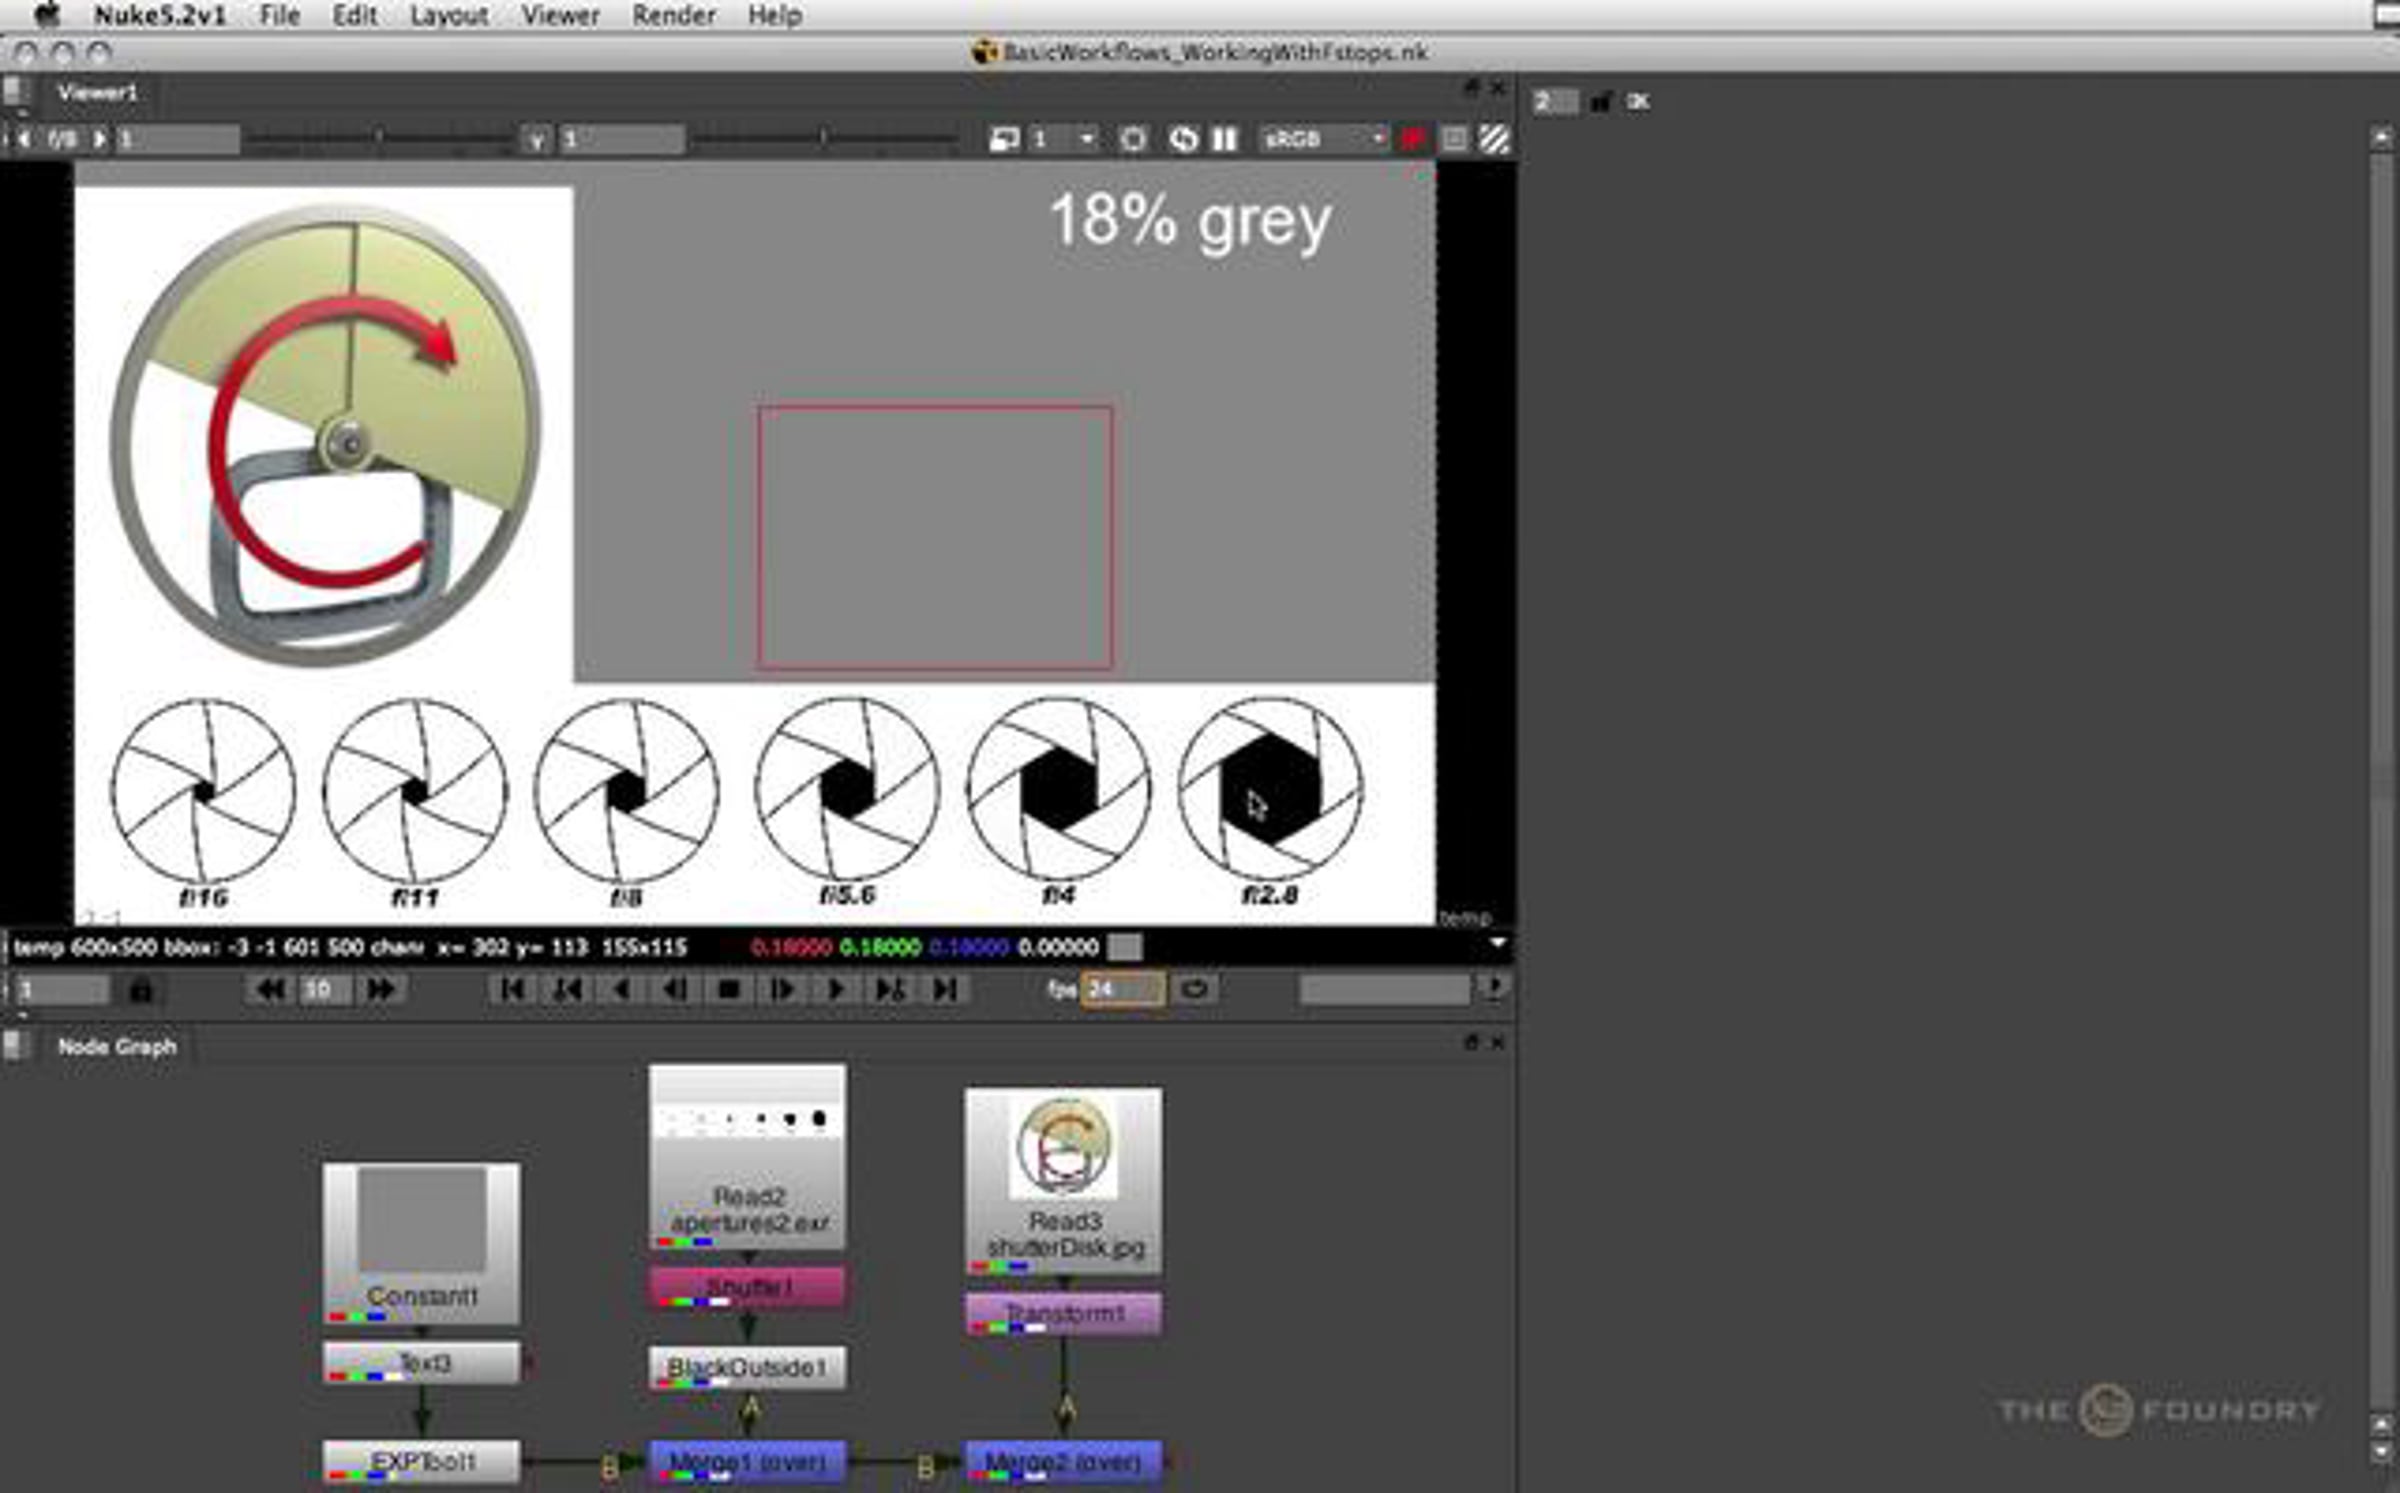2400x1493 pixels.
Task: Open the Viewer pane content menu icon
Action: coord(14,93)
